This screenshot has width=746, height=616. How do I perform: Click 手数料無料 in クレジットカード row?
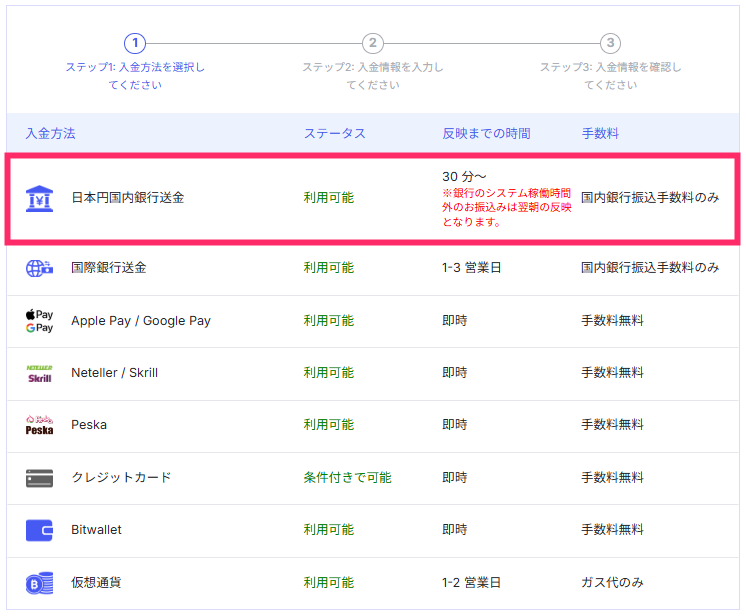(x=612, y=478)
